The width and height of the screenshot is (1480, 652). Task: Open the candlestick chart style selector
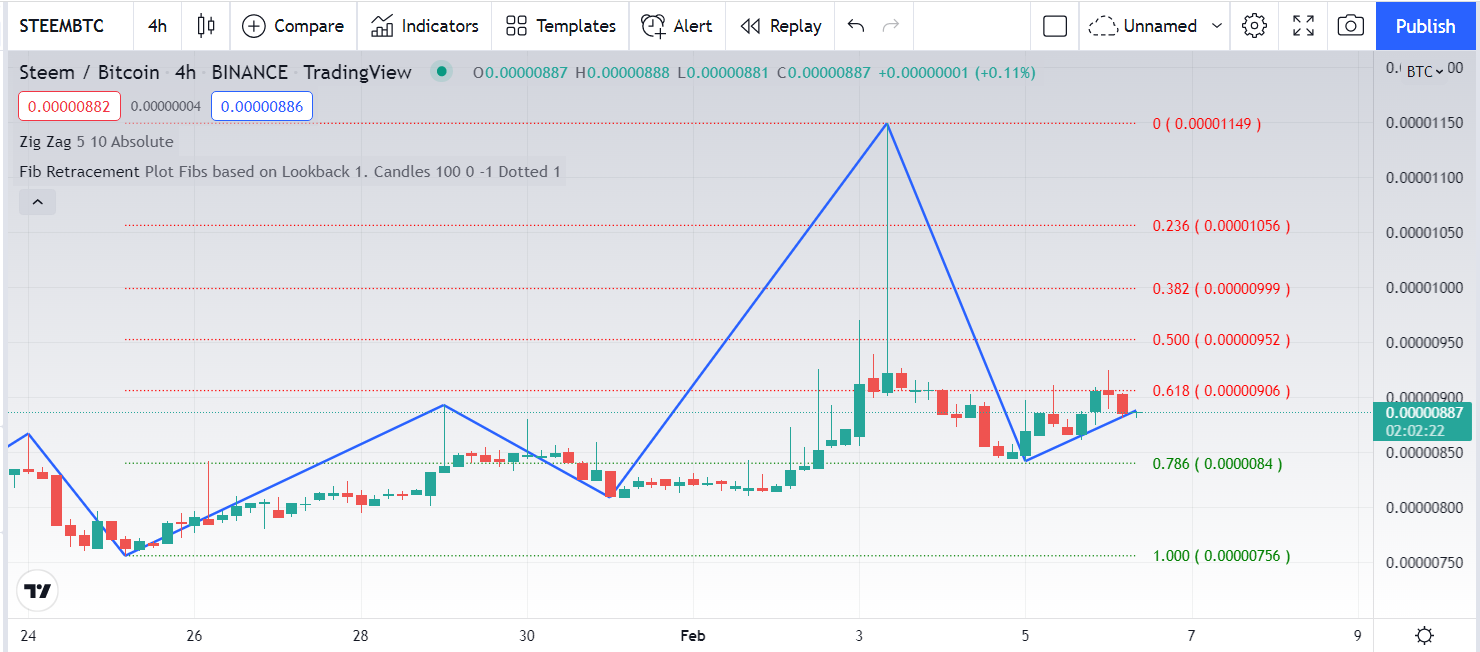[x=206, y=26]
